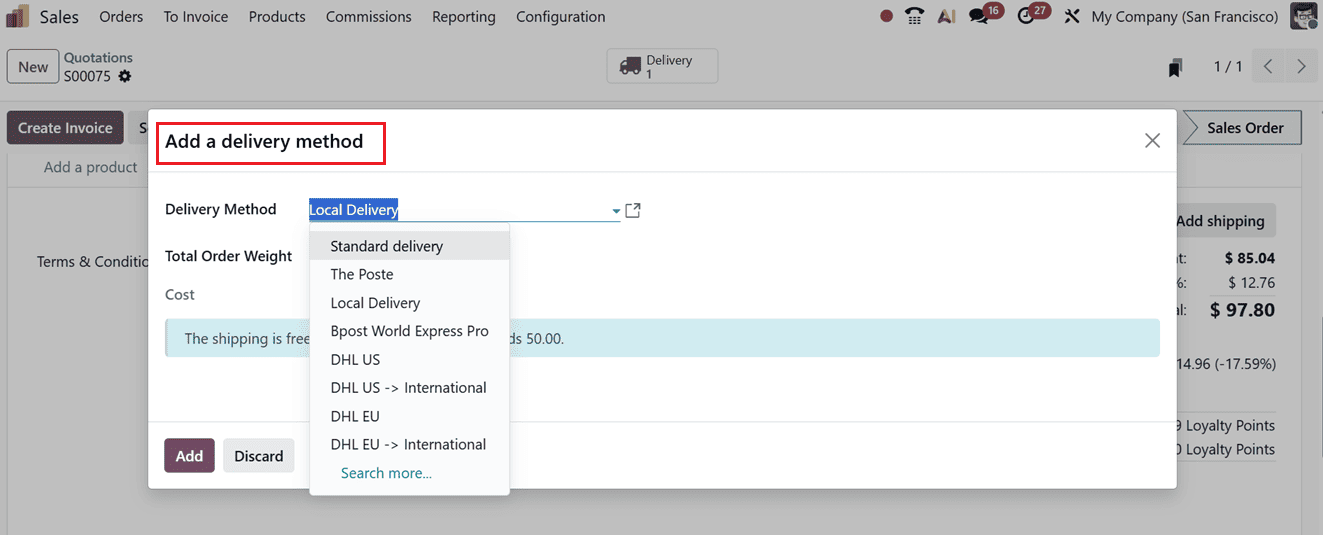Screen dimensions: 1323x535
Task: Open the Products menu
Action: 277,17
